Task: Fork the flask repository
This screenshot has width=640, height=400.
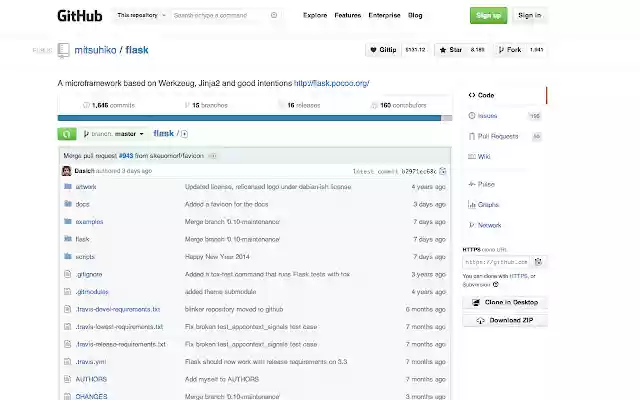Action: 510,50
